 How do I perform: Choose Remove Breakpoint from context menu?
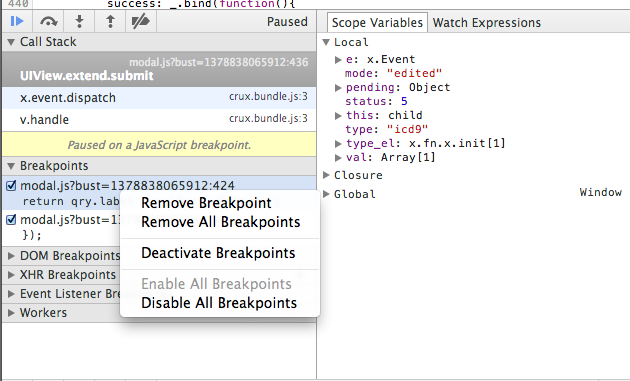point(220,203)
